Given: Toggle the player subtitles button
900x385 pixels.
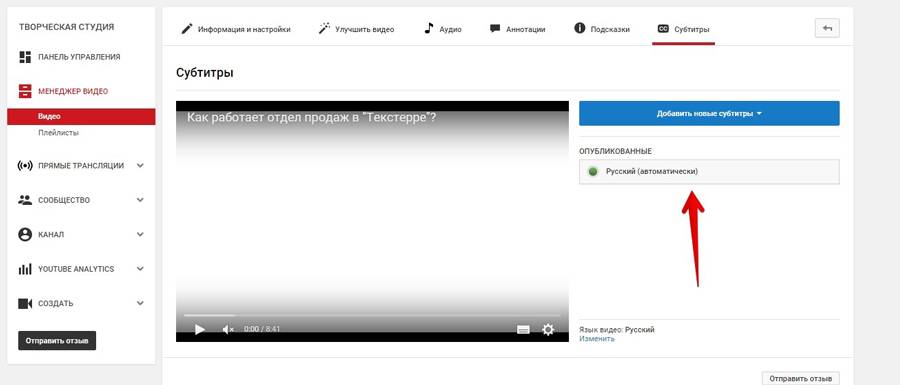Looking at the screenshot, I should pos(523,329).
